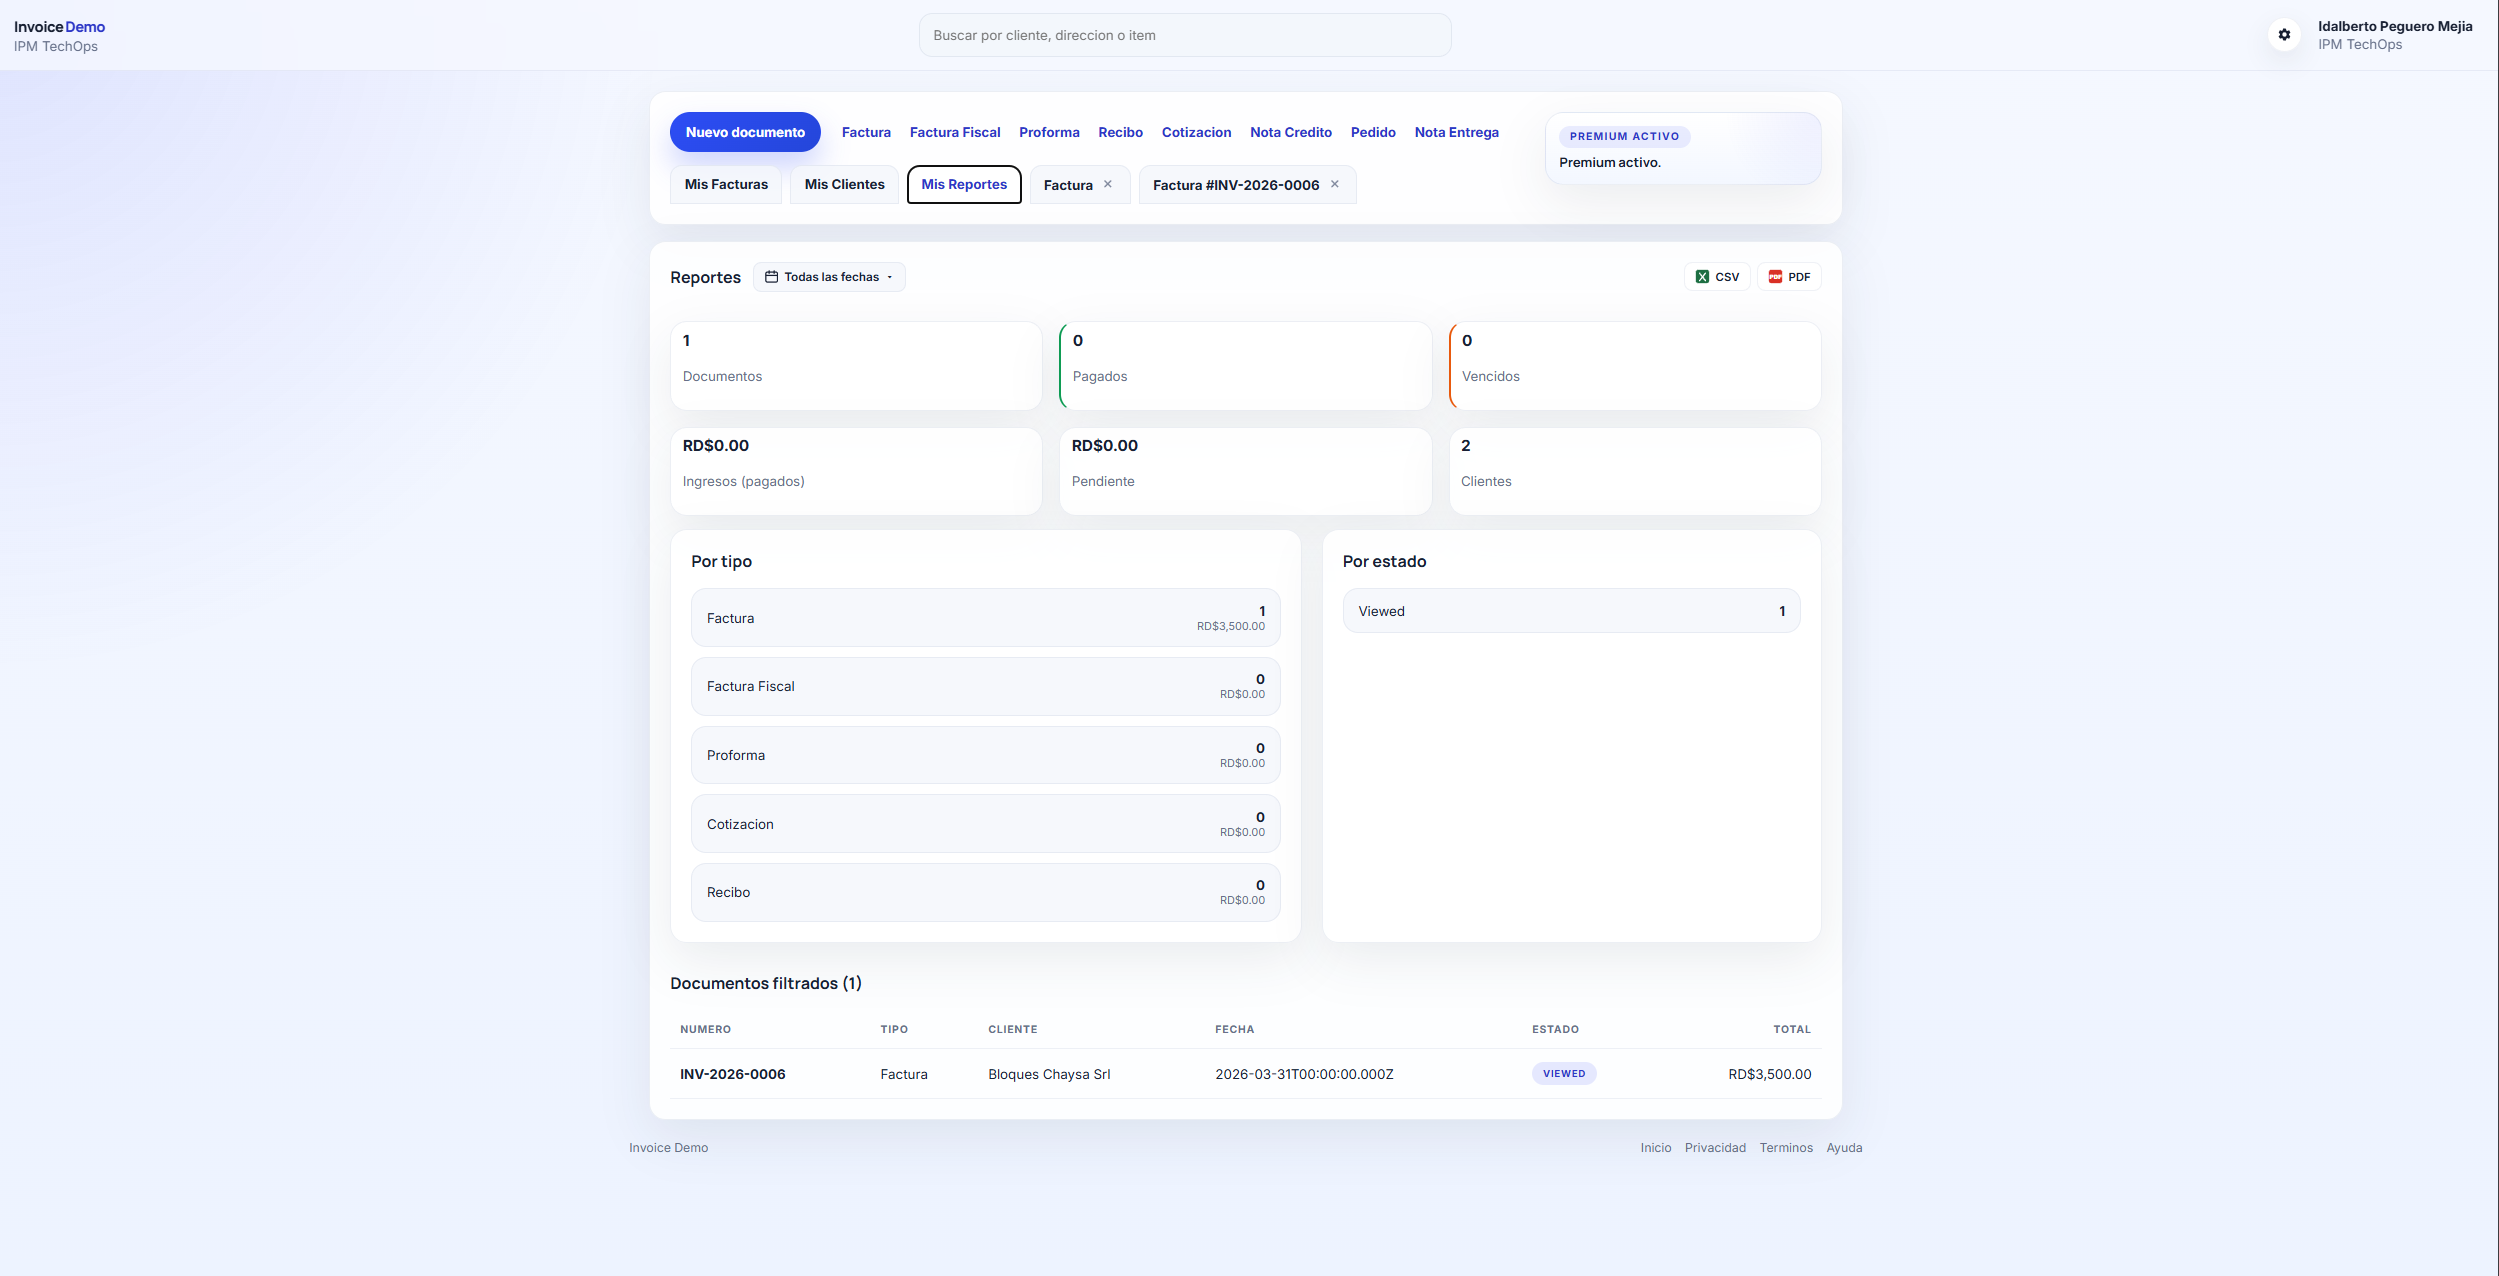Export report as CSV
Viewport: 2499px width, 1276px height.
pyautogui.click(x=1716, y=276)
